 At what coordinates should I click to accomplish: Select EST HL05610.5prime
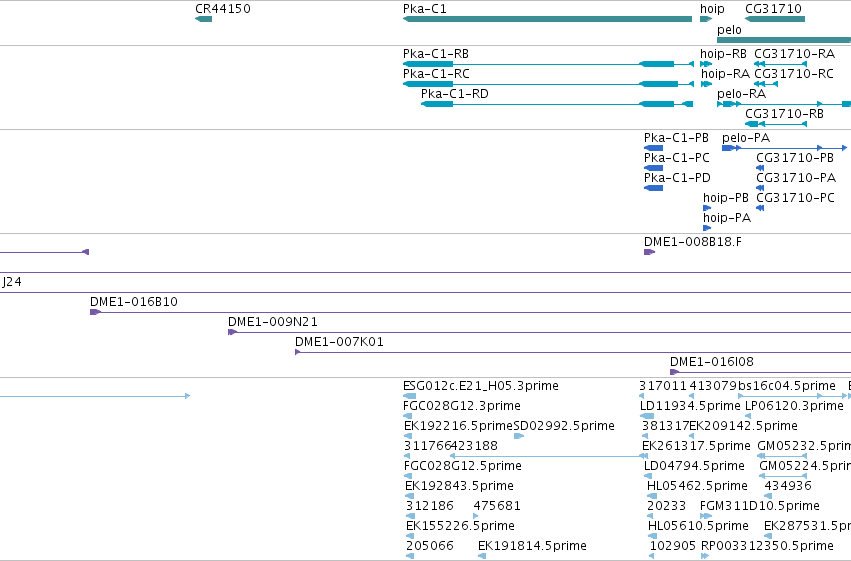(x=652, y=537)
